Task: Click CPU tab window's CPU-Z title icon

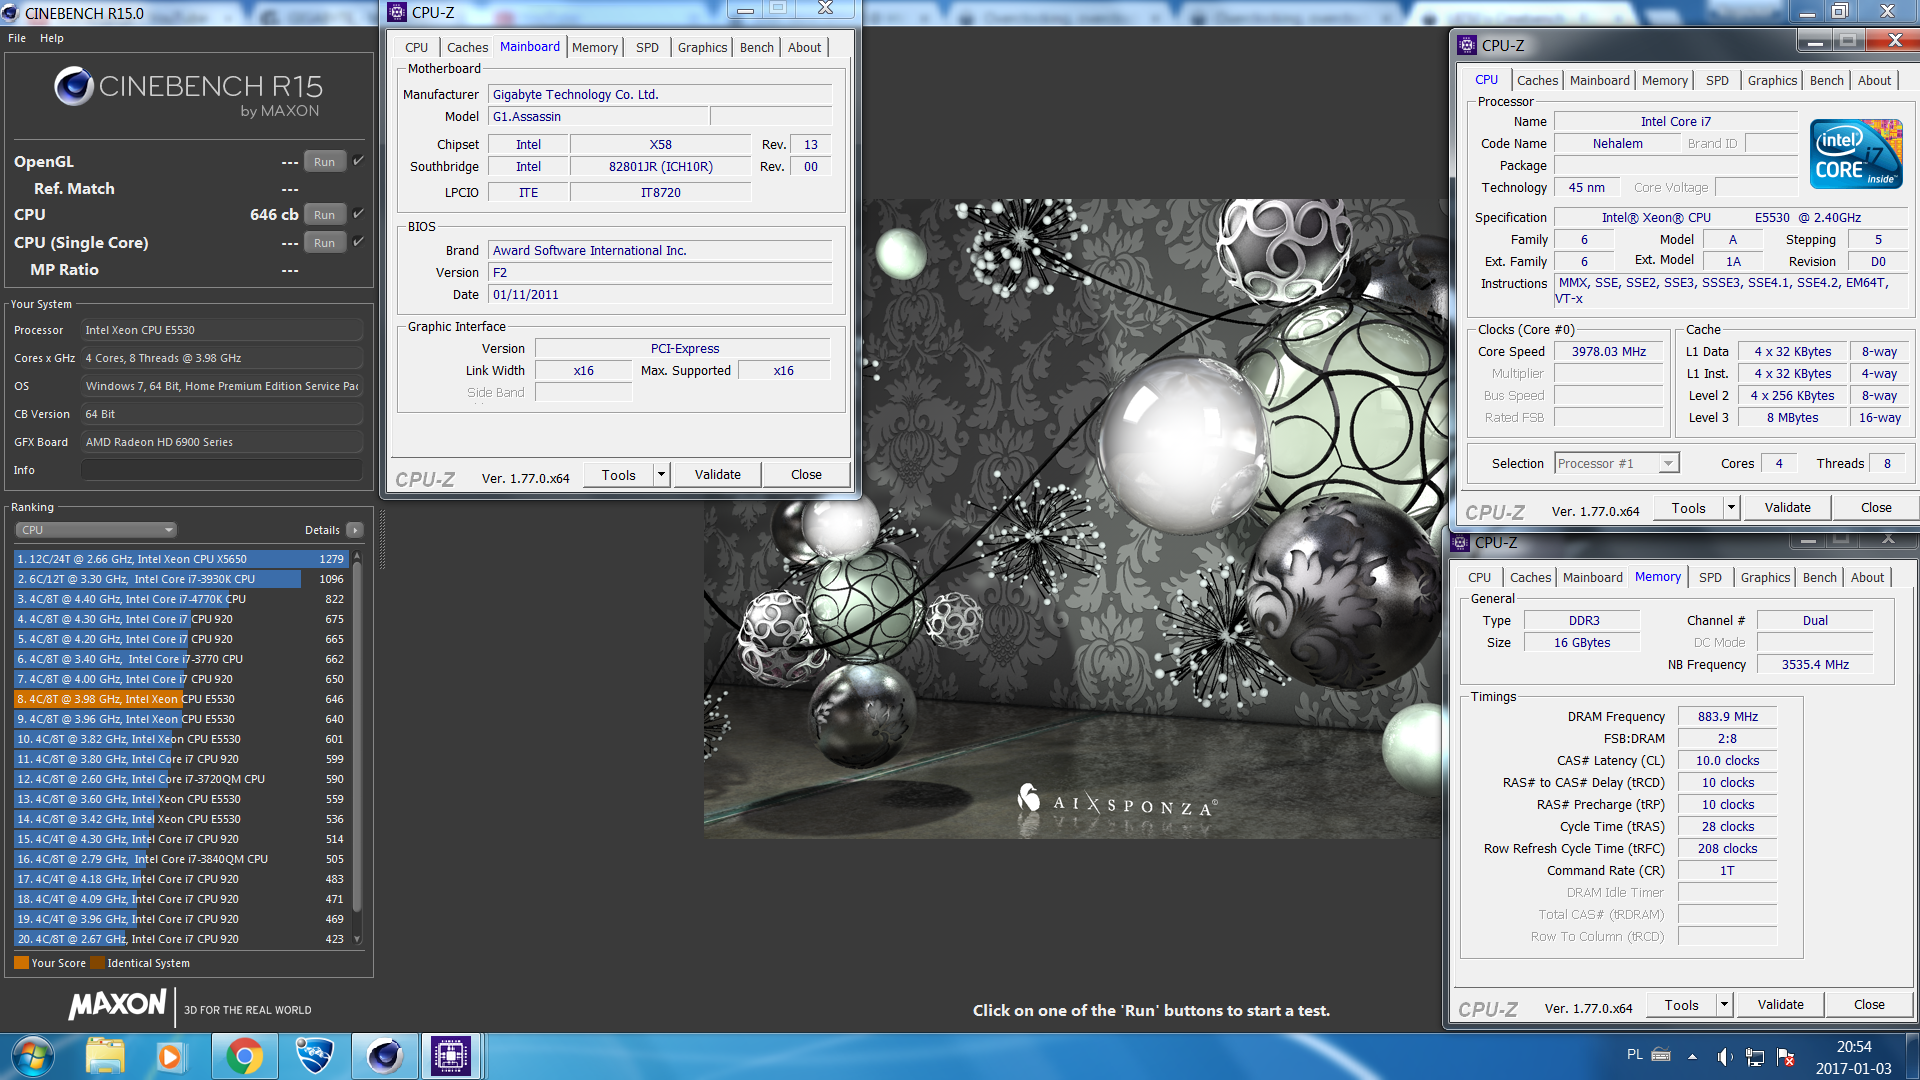Action: (x=1467, y=45)
